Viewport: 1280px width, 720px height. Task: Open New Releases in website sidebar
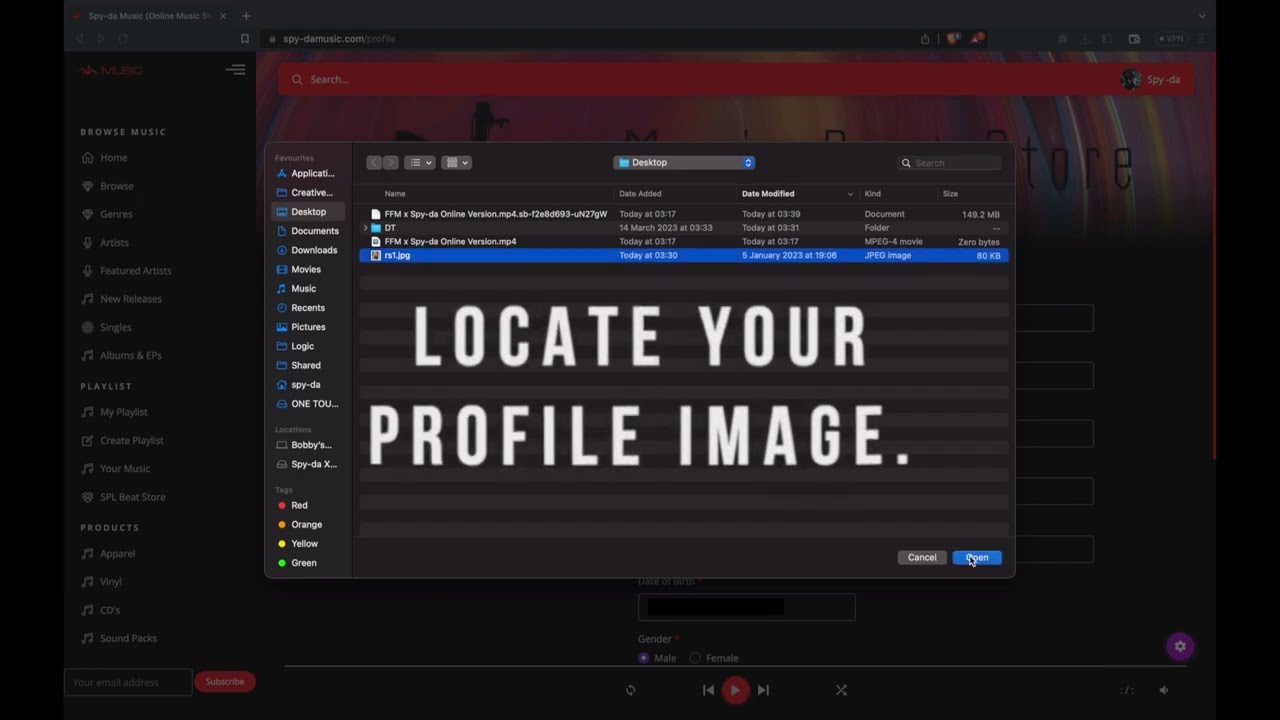pos(122,299)
